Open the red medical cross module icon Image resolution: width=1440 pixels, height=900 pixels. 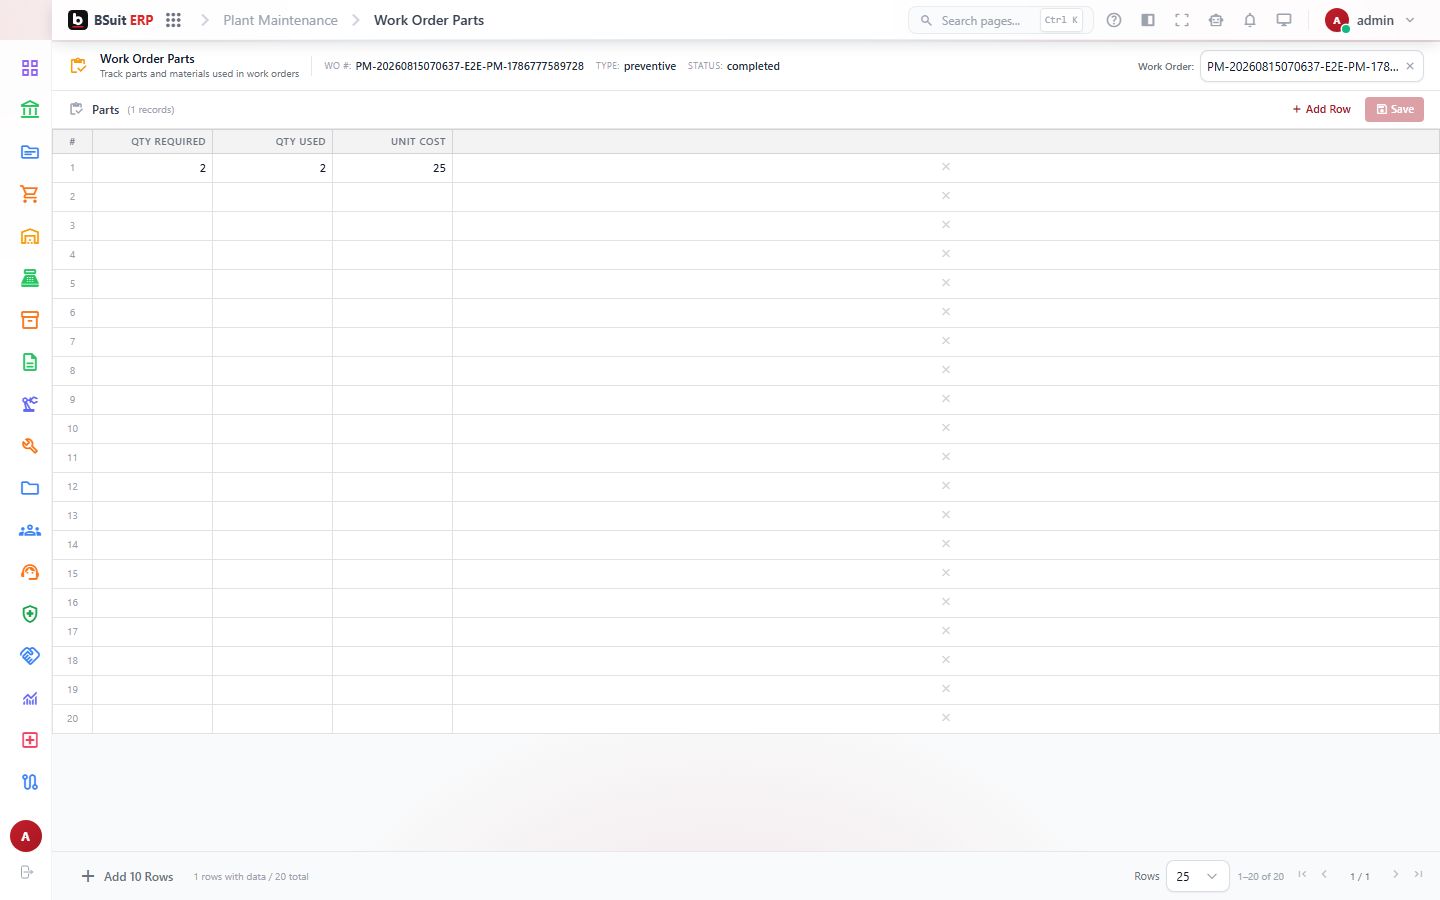point(29,740)
